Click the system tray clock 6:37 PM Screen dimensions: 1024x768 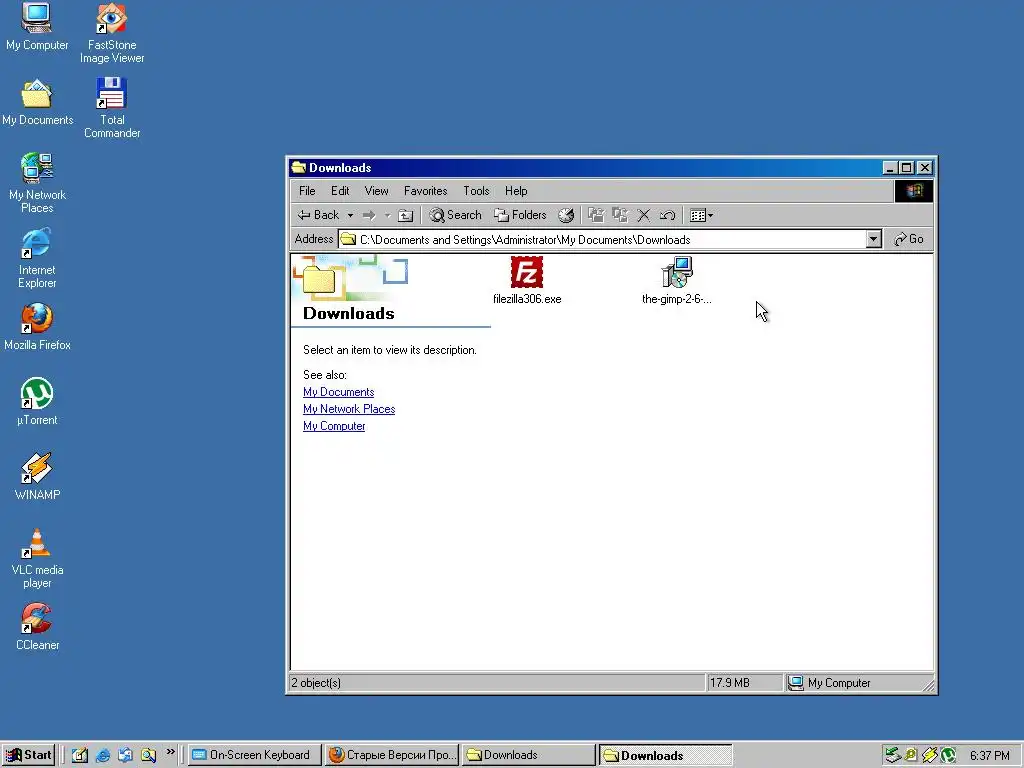989,756
